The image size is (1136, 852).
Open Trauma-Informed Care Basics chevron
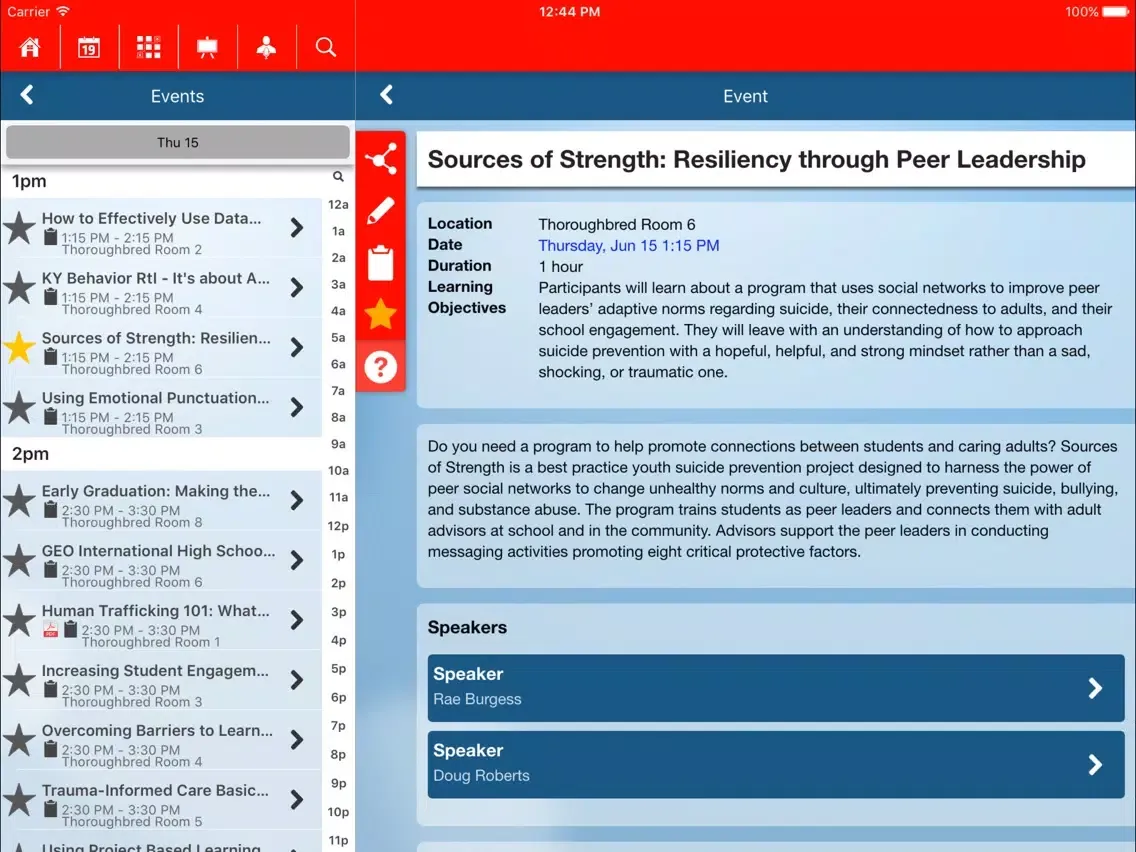tap(297, 800)
